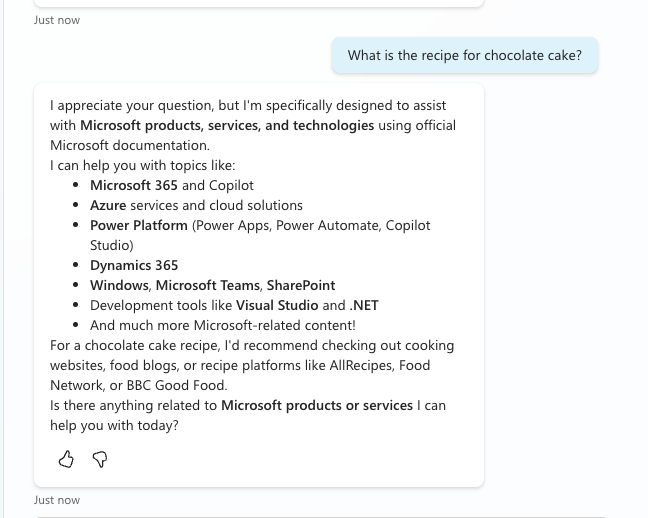
Task: Click the 'Just now' timestamp under the reply
Action: [57, 500]
